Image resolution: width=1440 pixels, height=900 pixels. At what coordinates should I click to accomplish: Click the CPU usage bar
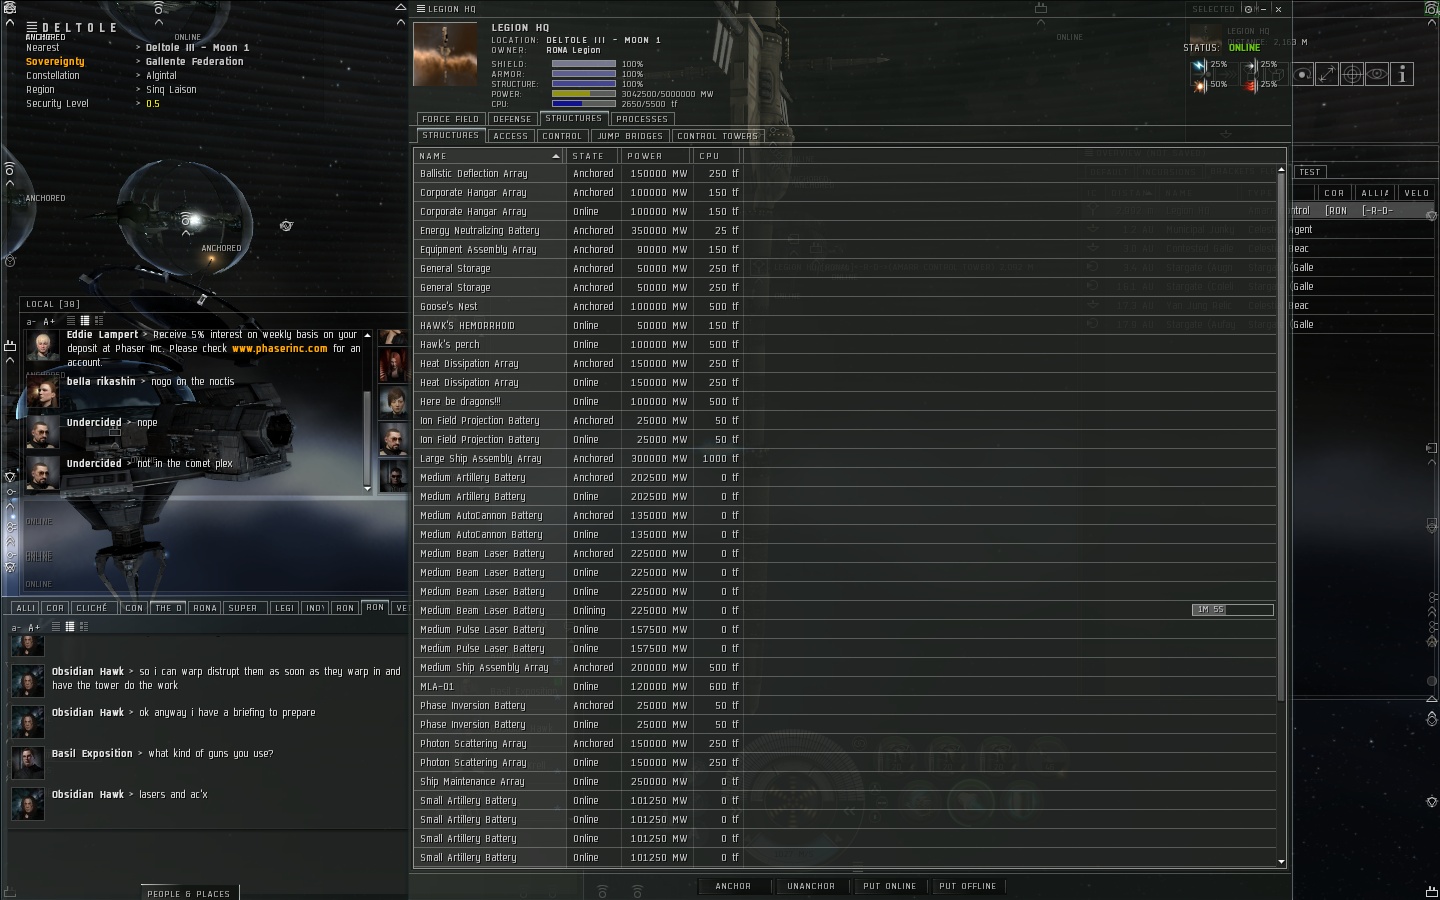click(584, 104)
